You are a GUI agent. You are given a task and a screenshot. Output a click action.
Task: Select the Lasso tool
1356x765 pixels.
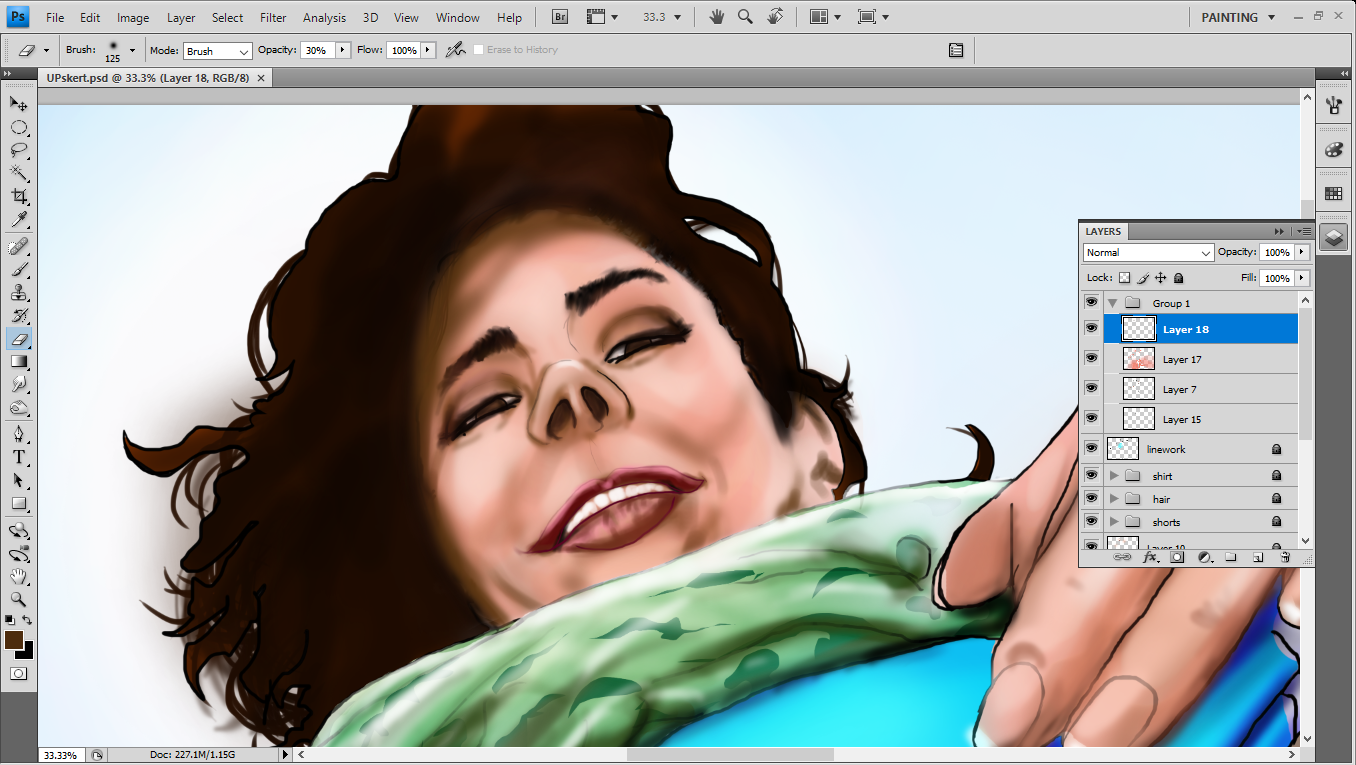(19, 150)
